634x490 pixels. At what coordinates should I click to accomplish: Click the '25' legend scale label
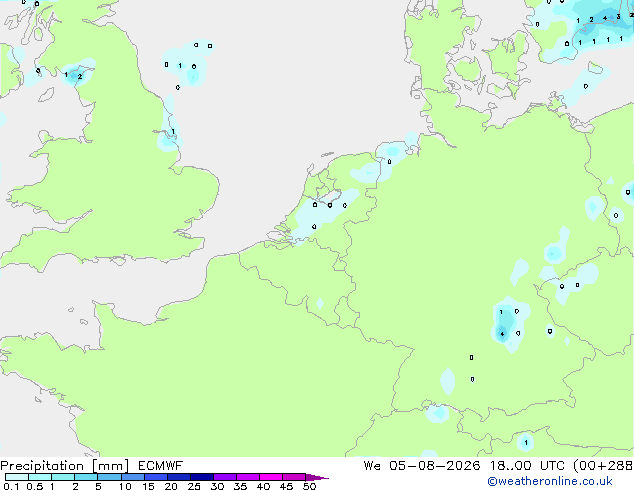tap(194, 486)
